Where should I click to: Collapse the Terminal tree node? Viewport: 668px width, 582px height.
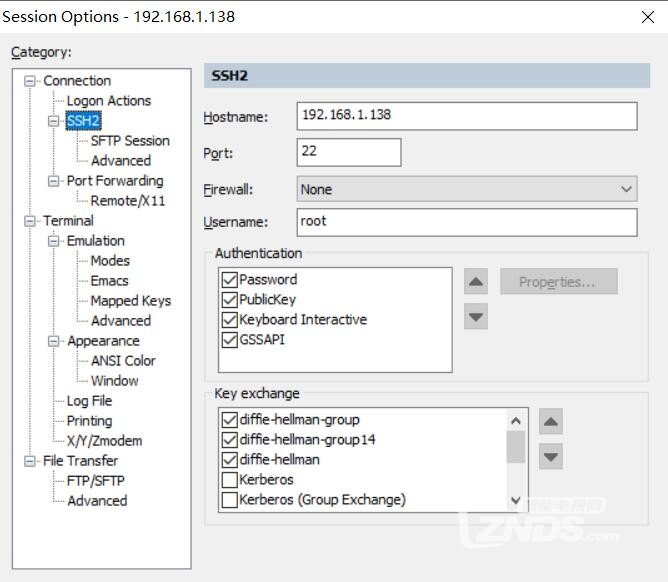pos(29,221)
